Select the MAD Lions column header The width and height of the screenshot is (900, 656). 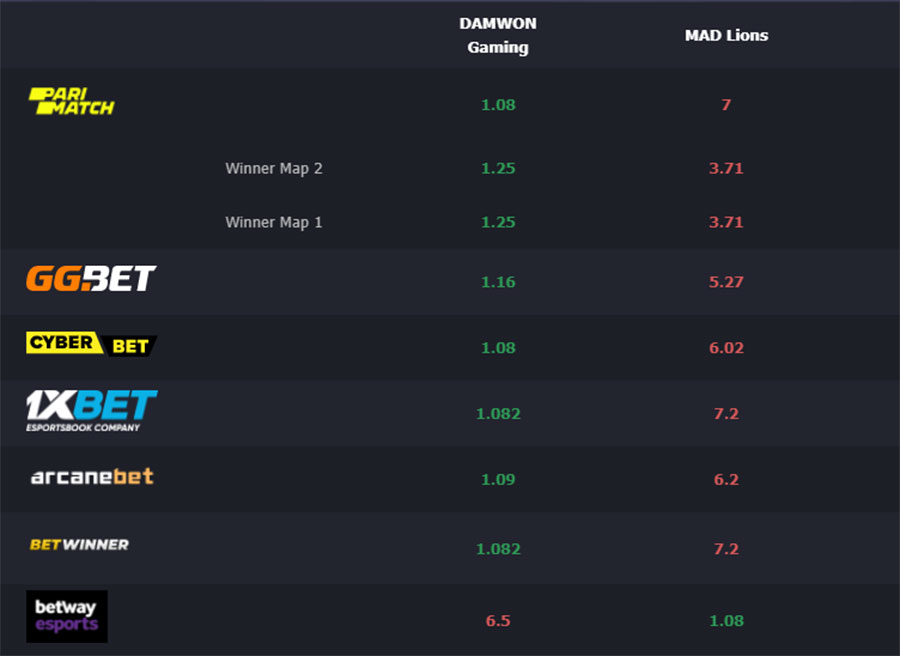coord(726,36)
